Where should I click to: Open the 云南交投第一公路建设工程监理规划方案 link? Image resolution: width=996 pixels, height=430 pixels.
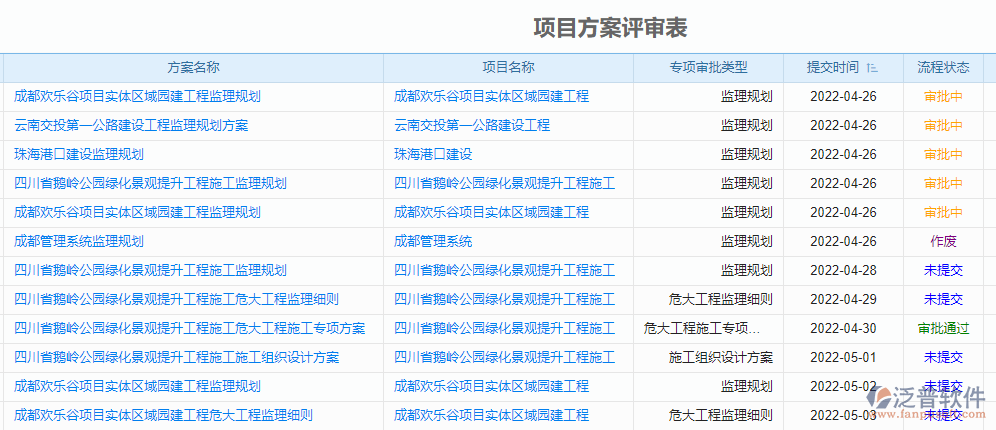pos(131,126)
